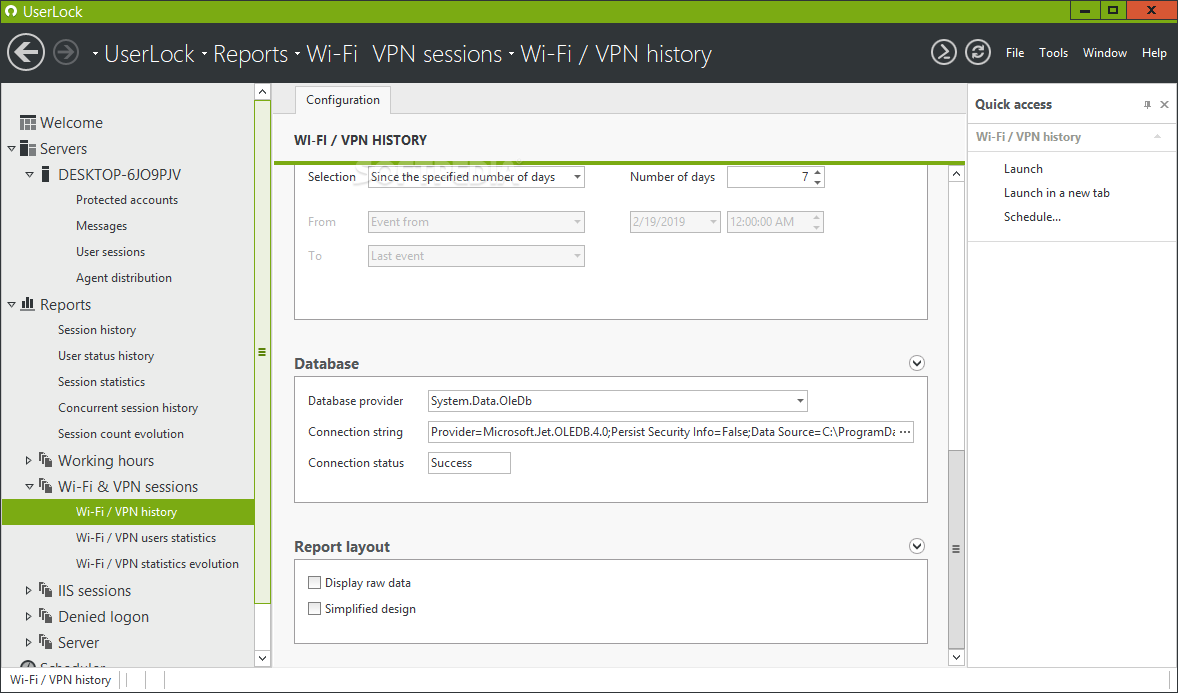
Task: Click Launch in a new tab
Action: [x=1056, y=192]
